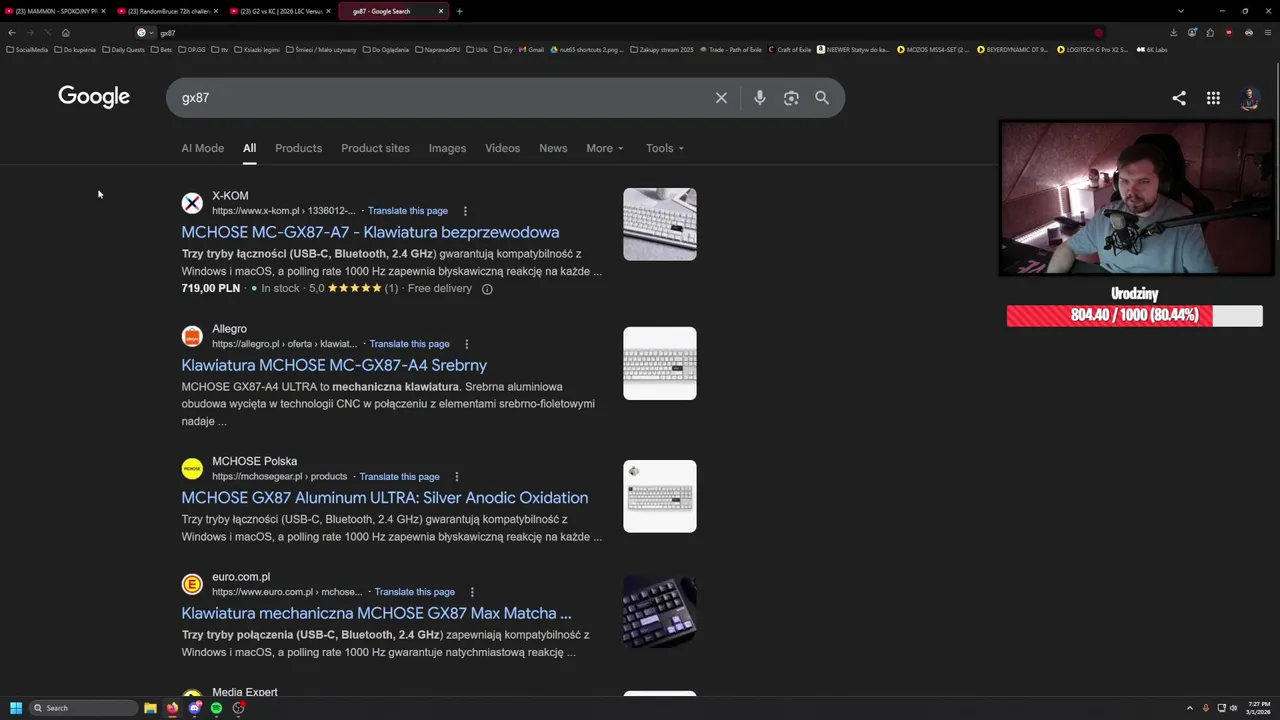Open the Trade - Path of Exile bookmark
Screen dimensions: 1280x720
[730, 49]
